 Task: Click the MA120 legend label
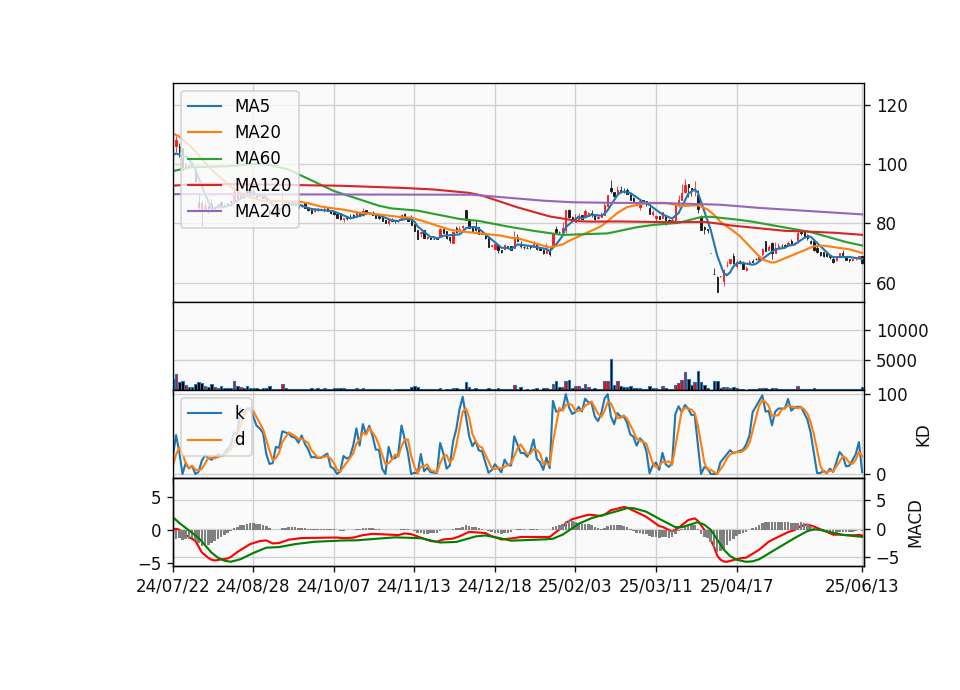263,185
